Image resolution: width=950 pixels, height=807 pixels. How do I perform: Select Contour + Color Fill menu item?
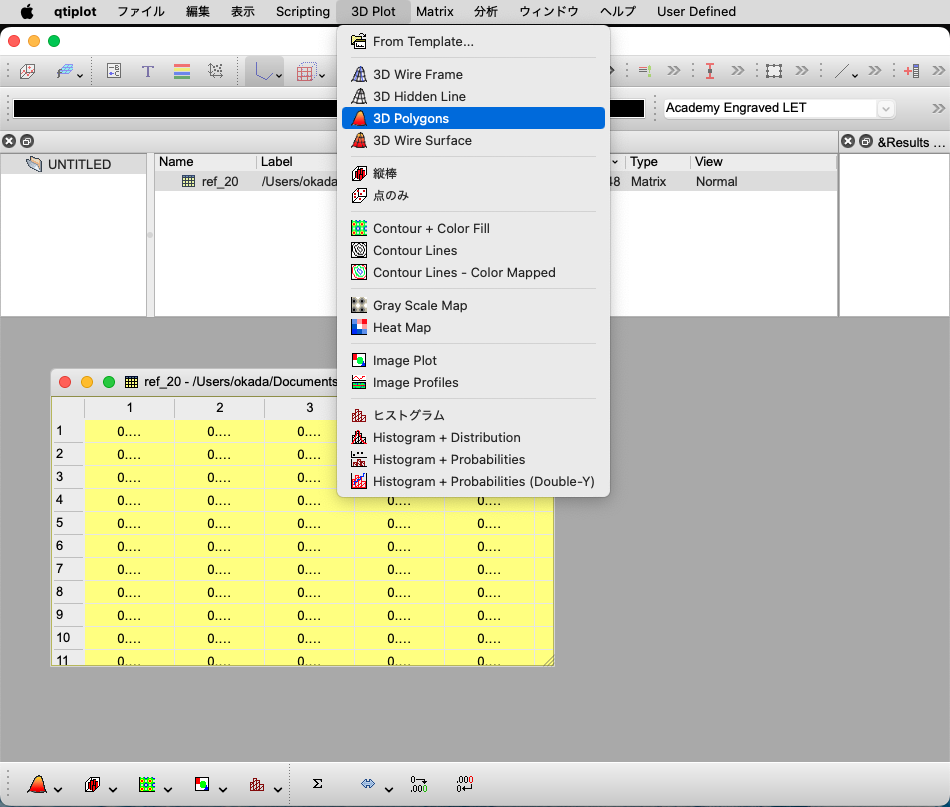[473, 228]
